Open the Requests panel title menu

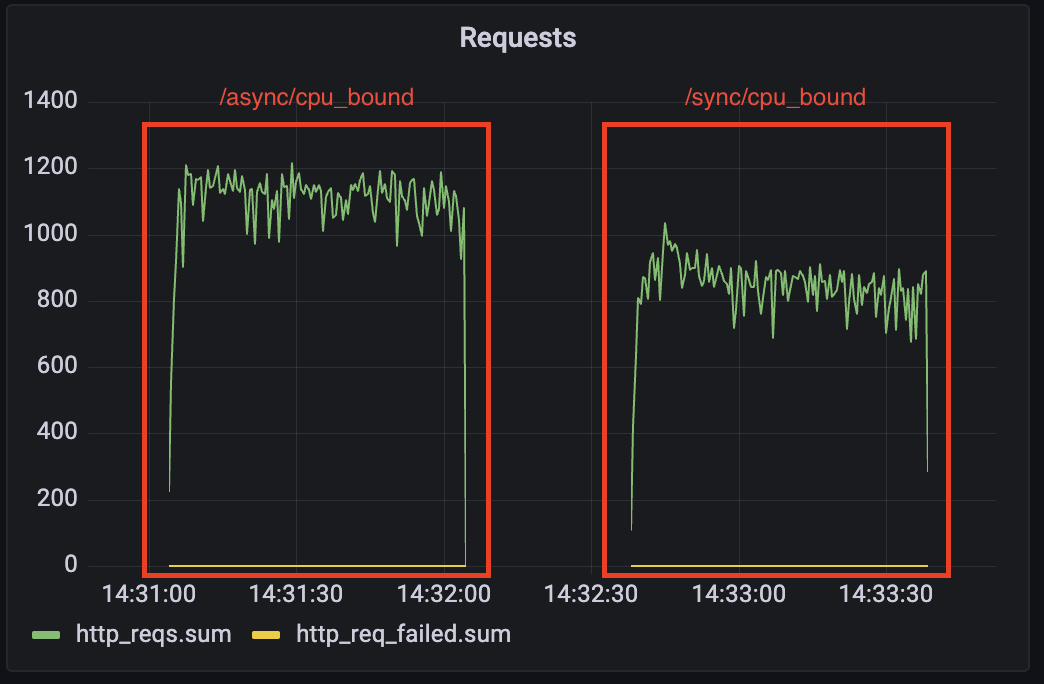coord(517,38)
